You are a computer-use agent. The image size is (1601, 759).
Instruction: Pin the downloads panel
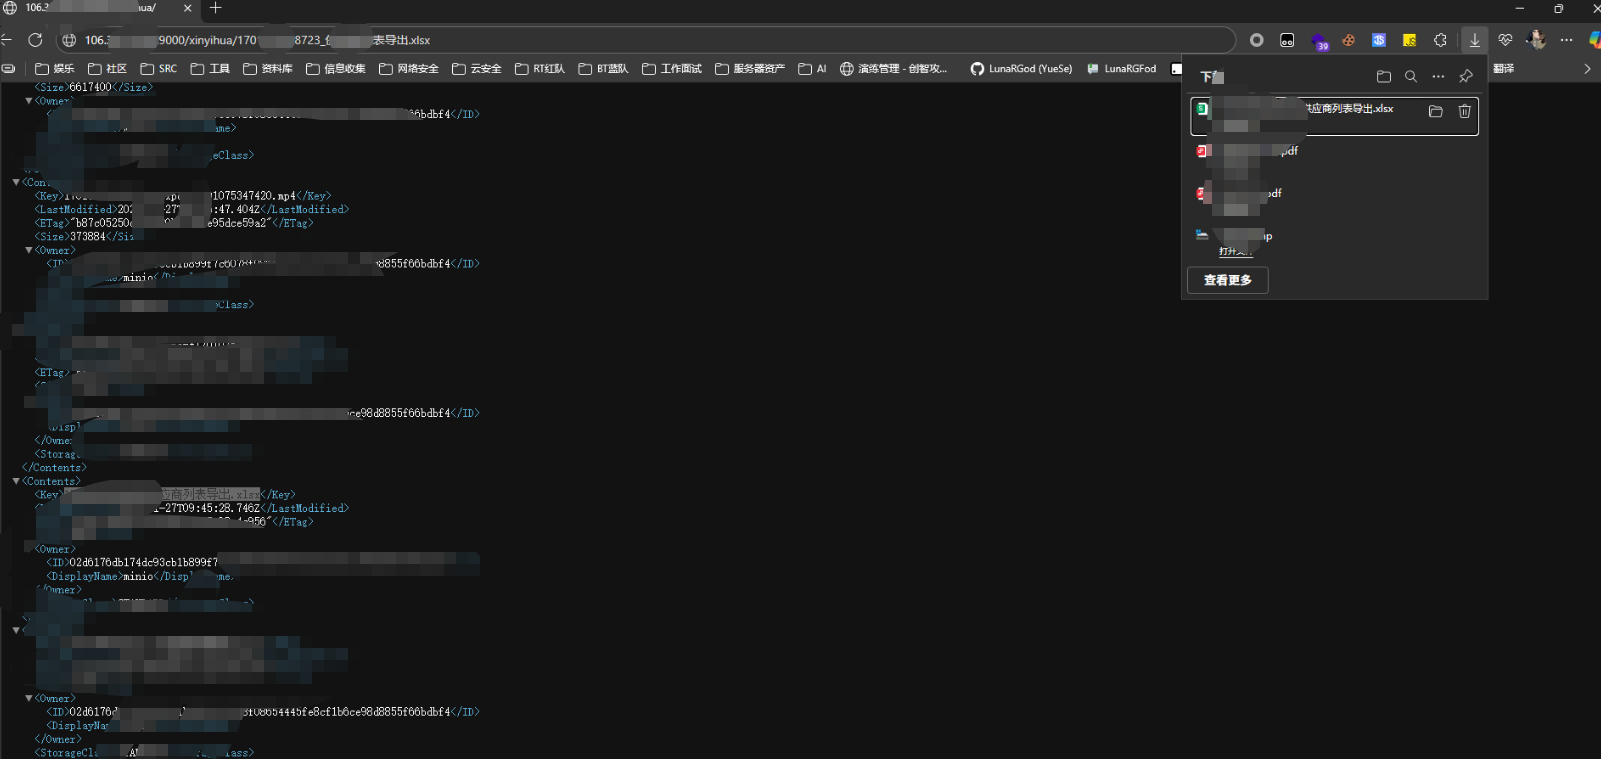click(x=1466, y=76)
